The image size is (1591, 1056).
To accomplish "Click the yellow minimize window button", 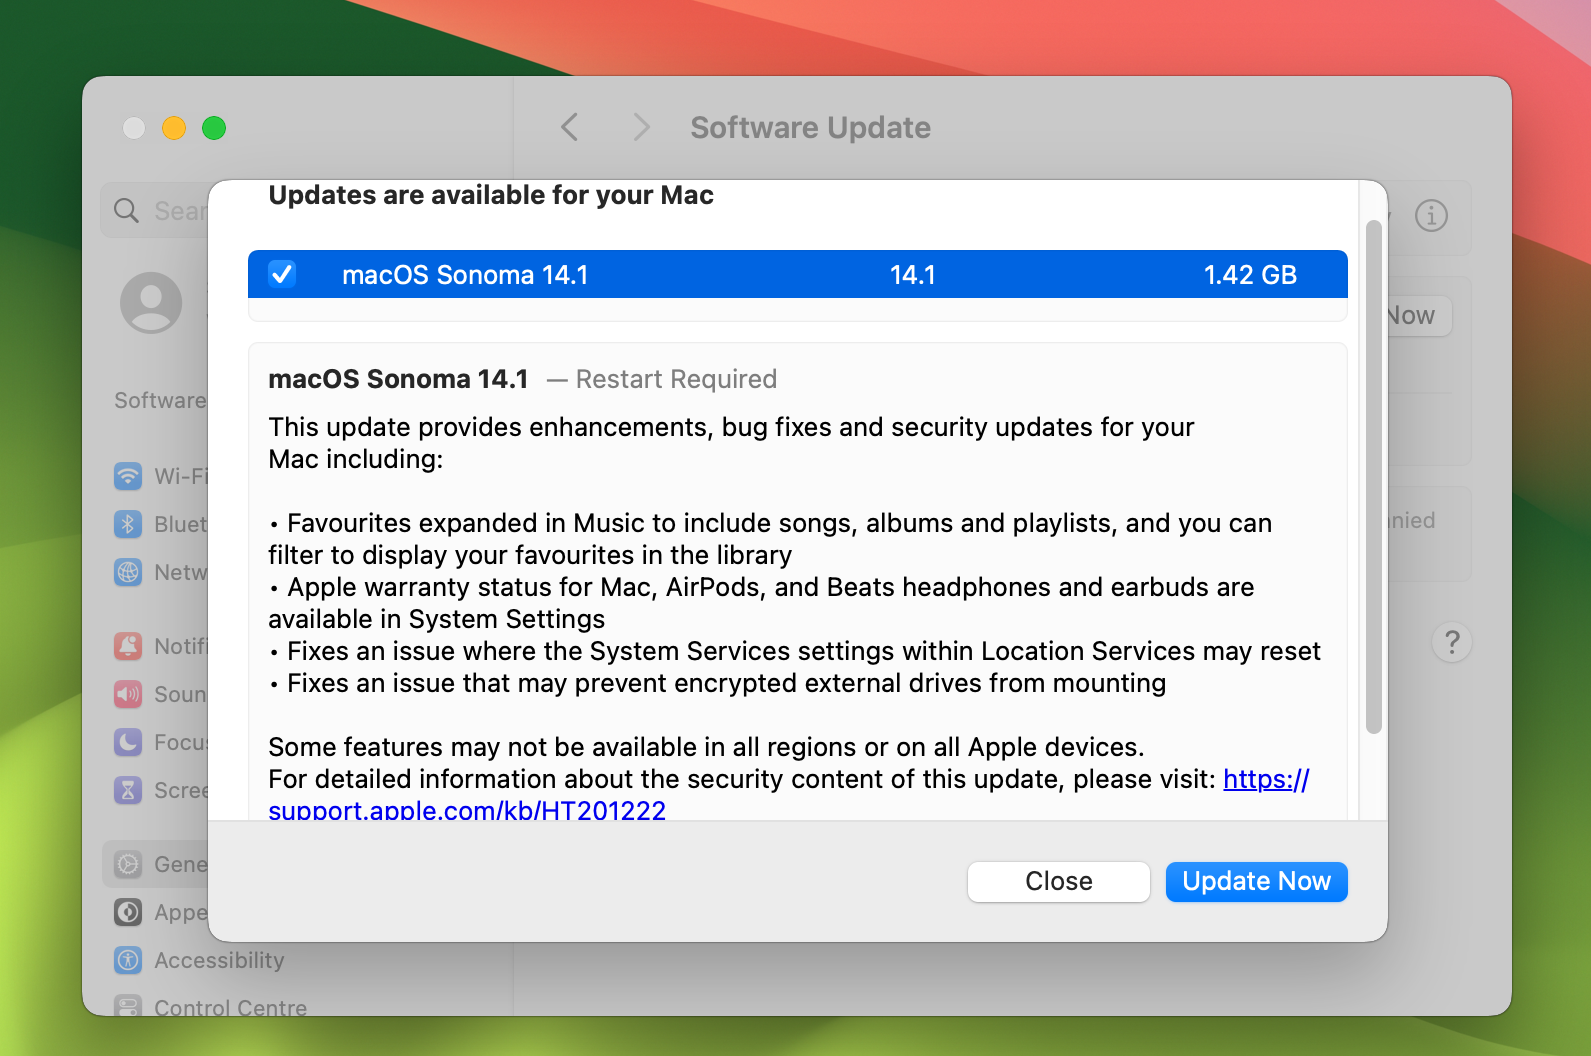I will [174, 128].
